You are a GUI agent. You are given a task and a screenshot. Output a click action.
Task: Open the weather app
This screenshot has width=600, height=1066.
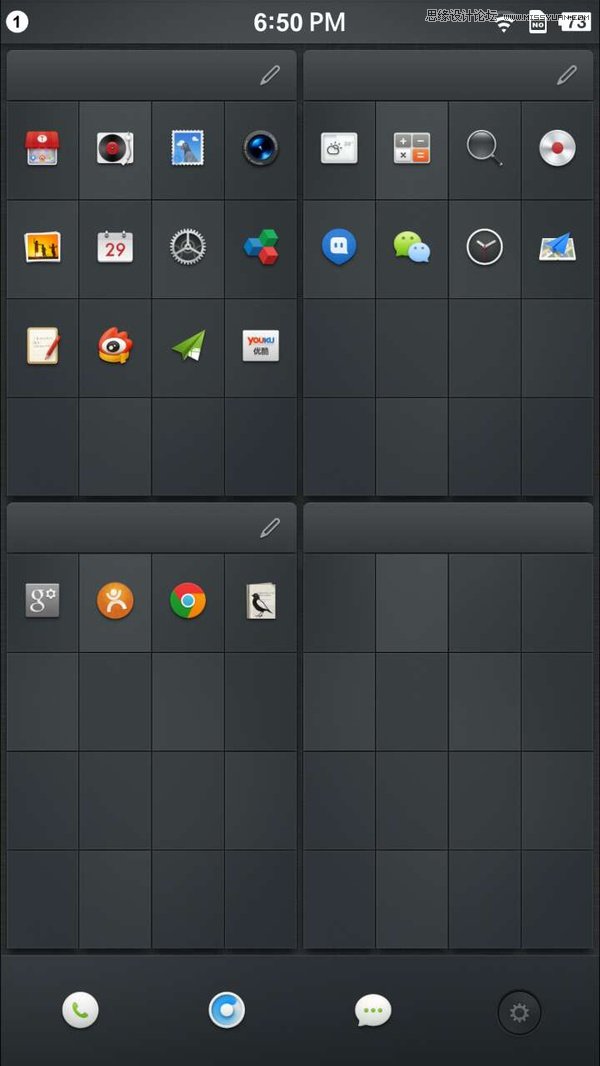tap(339, 148)
